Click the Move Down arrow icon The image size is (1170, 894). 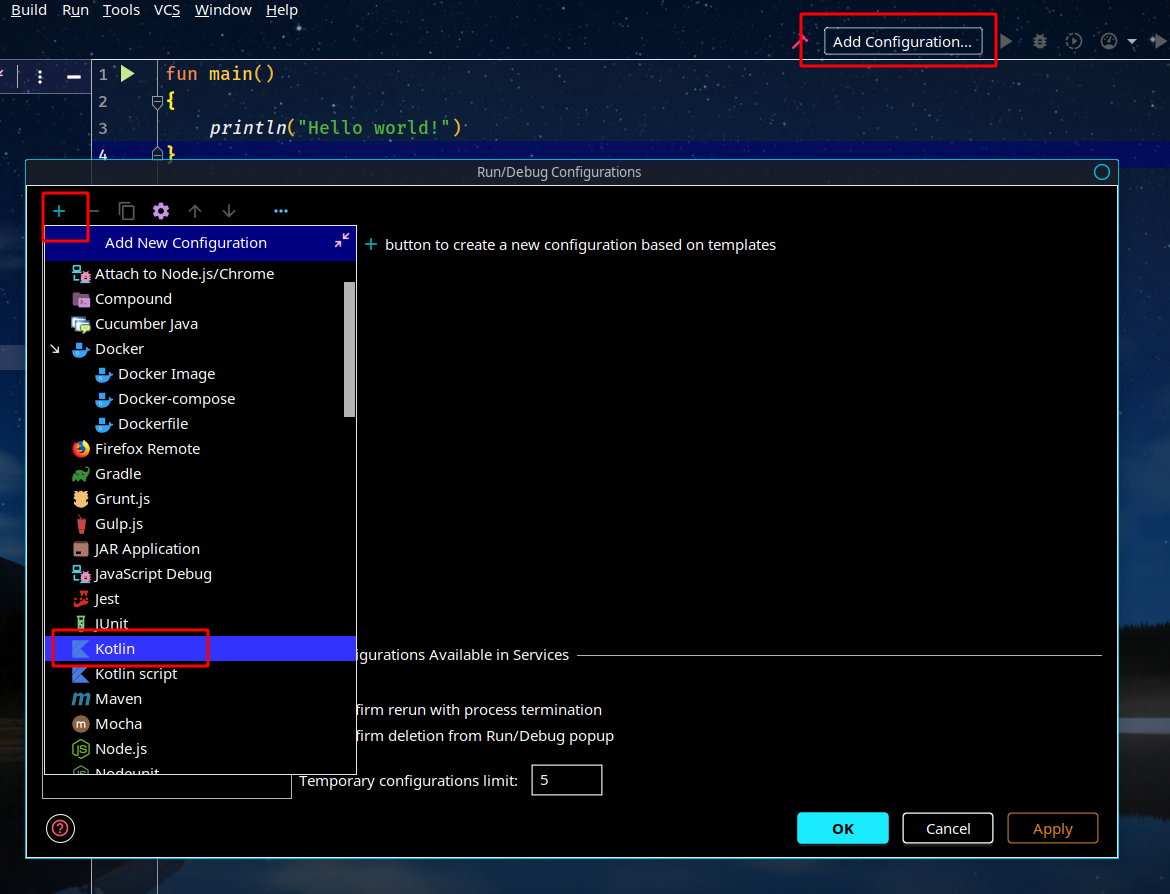point(229,211)
